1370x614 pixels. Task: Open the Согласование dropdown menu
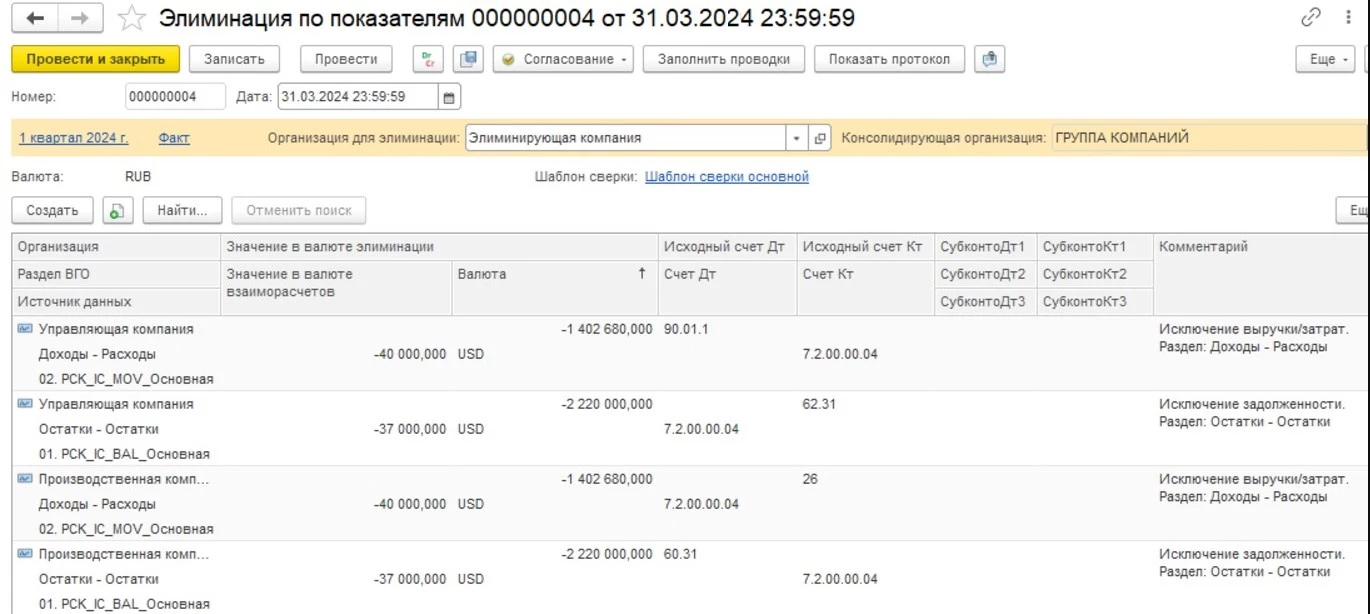(564, 59)
